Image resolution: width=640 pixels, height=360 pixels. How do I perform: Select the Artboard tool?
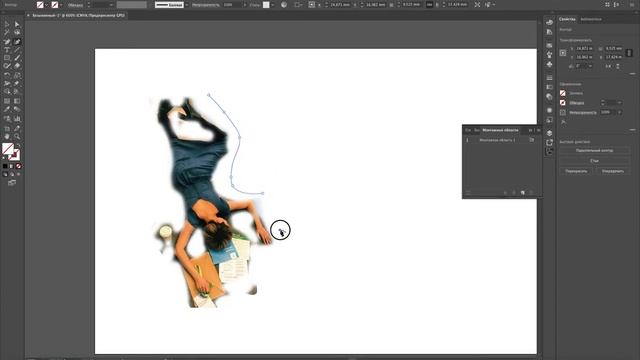pos(7,129)
